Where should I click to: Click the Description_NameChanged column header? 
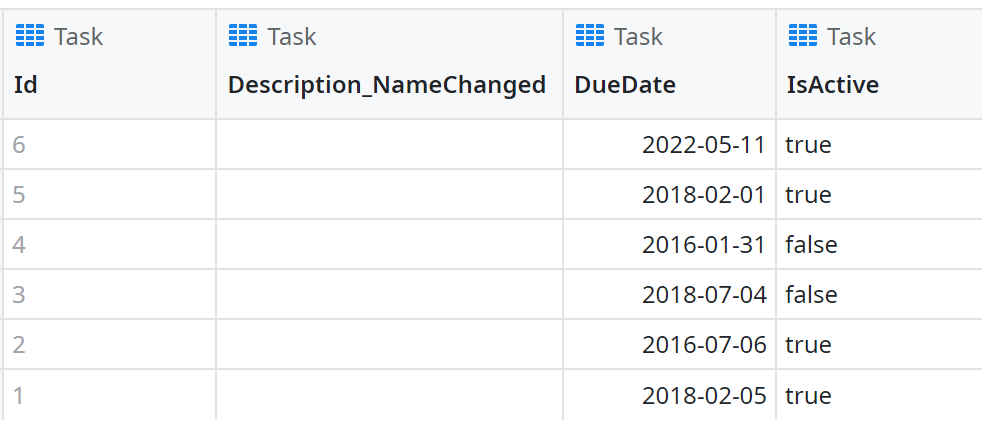(387, 85)
